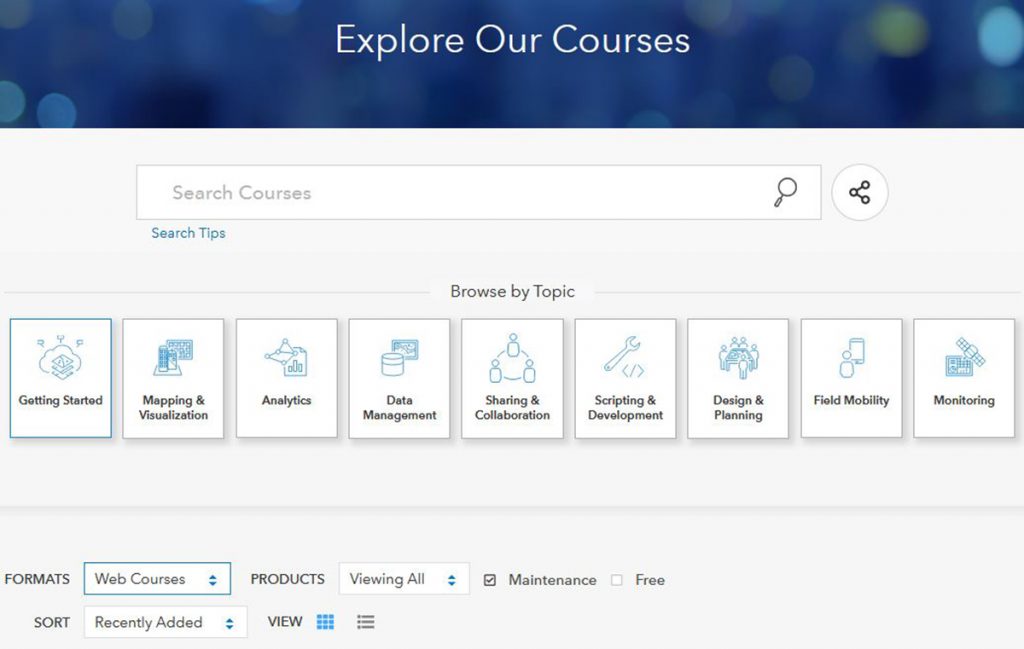This screenshot has height=649, width=1024.
Task: Open the Search Tips link
Action: 188,233
